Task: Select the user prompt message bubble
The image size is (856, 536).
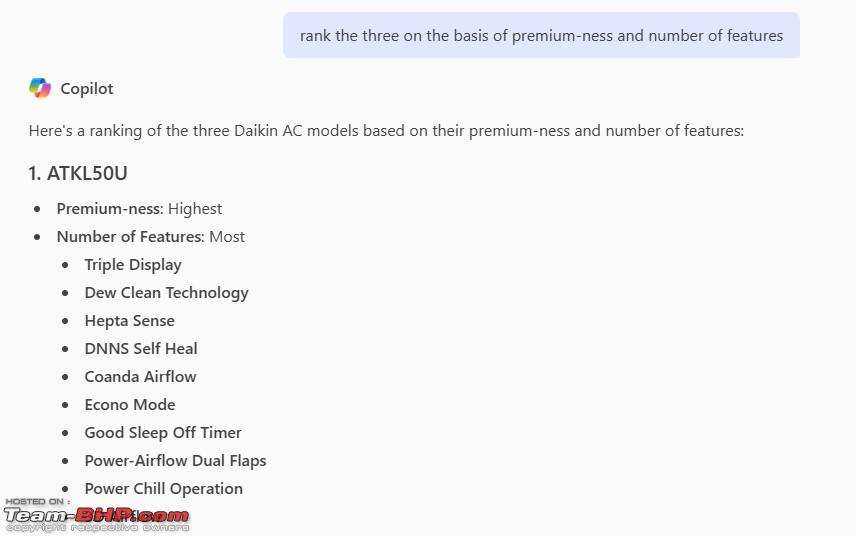Action: click(x=541, y=35)
